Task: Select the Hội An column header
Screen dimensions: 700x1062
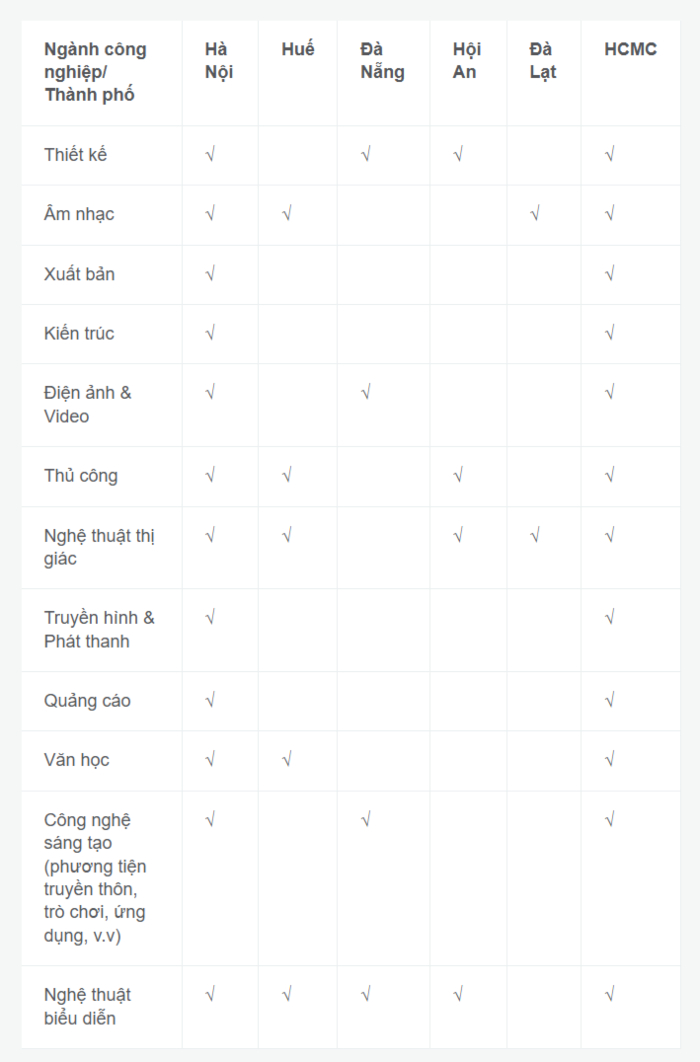Action: pyautogui.click(x=466, y=60)
